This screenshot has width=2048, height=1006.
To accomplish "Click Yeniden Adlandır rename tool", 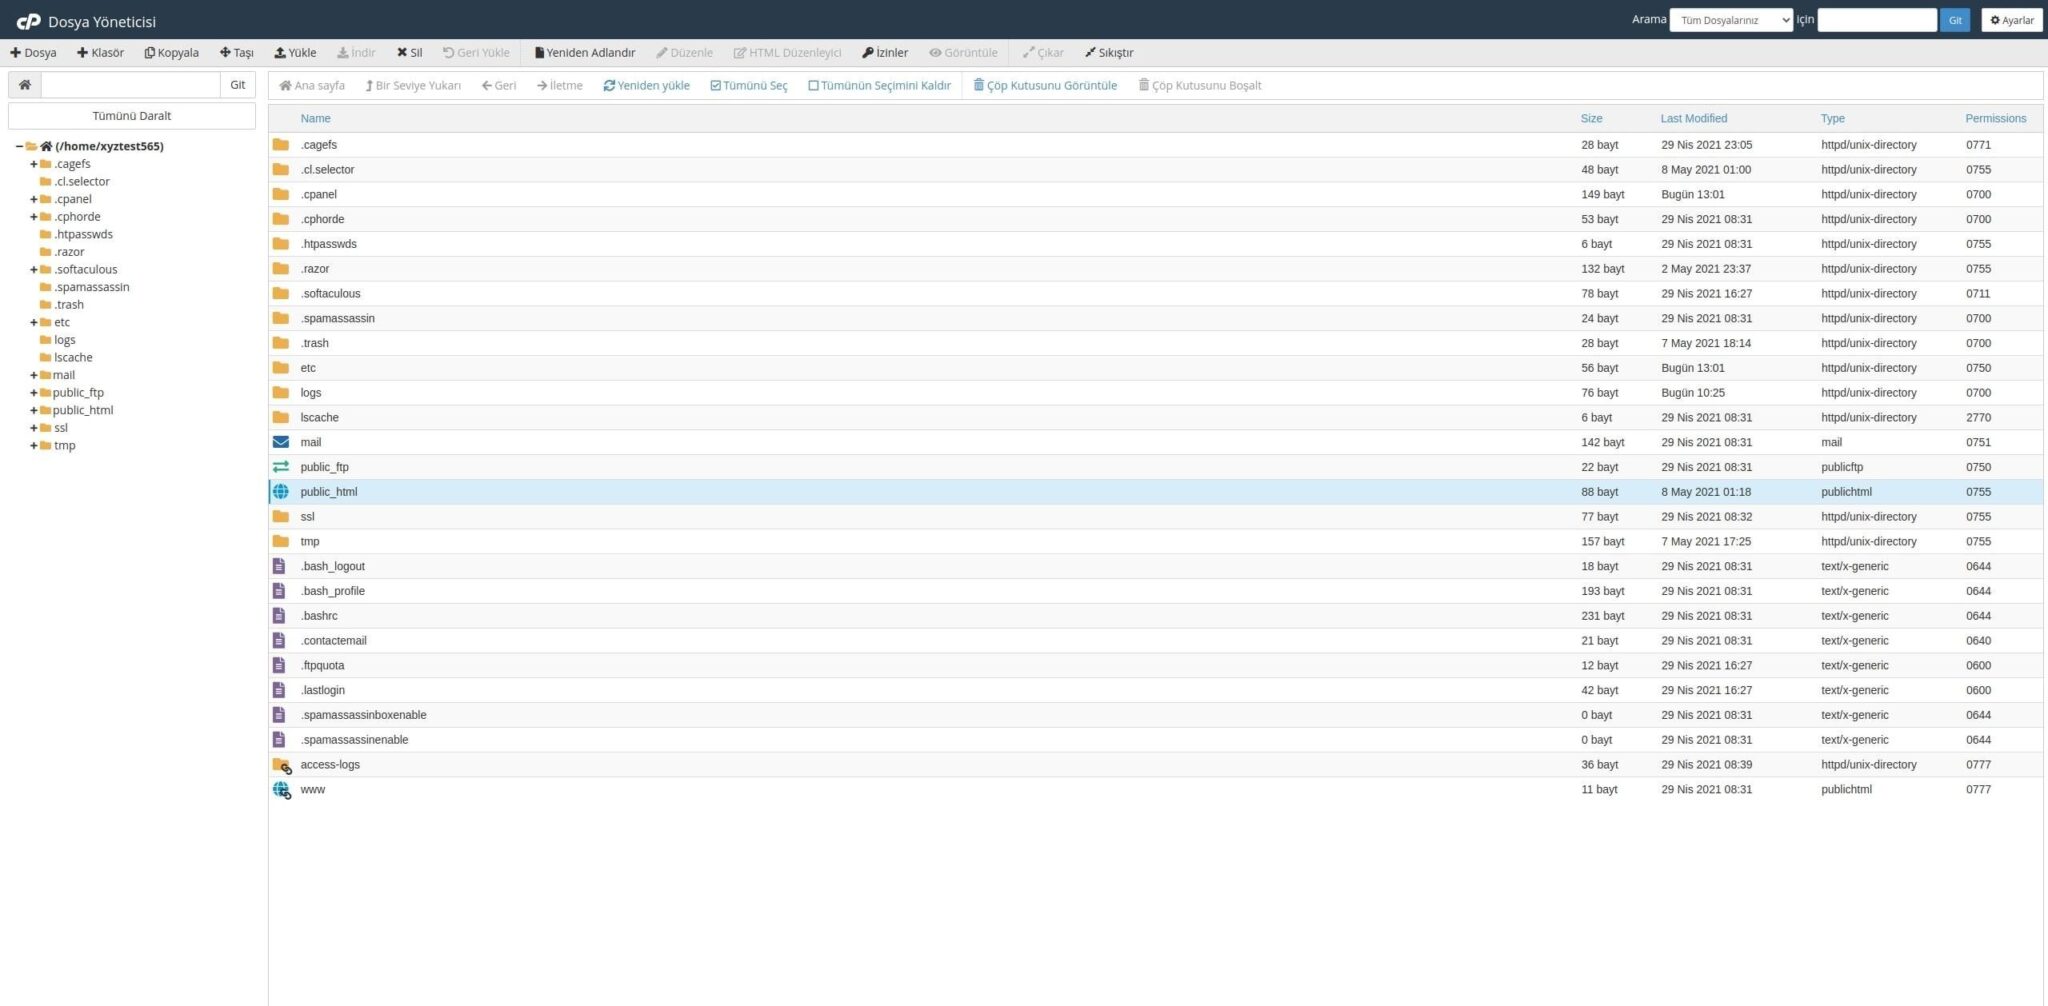I will (x=585, y=53).
